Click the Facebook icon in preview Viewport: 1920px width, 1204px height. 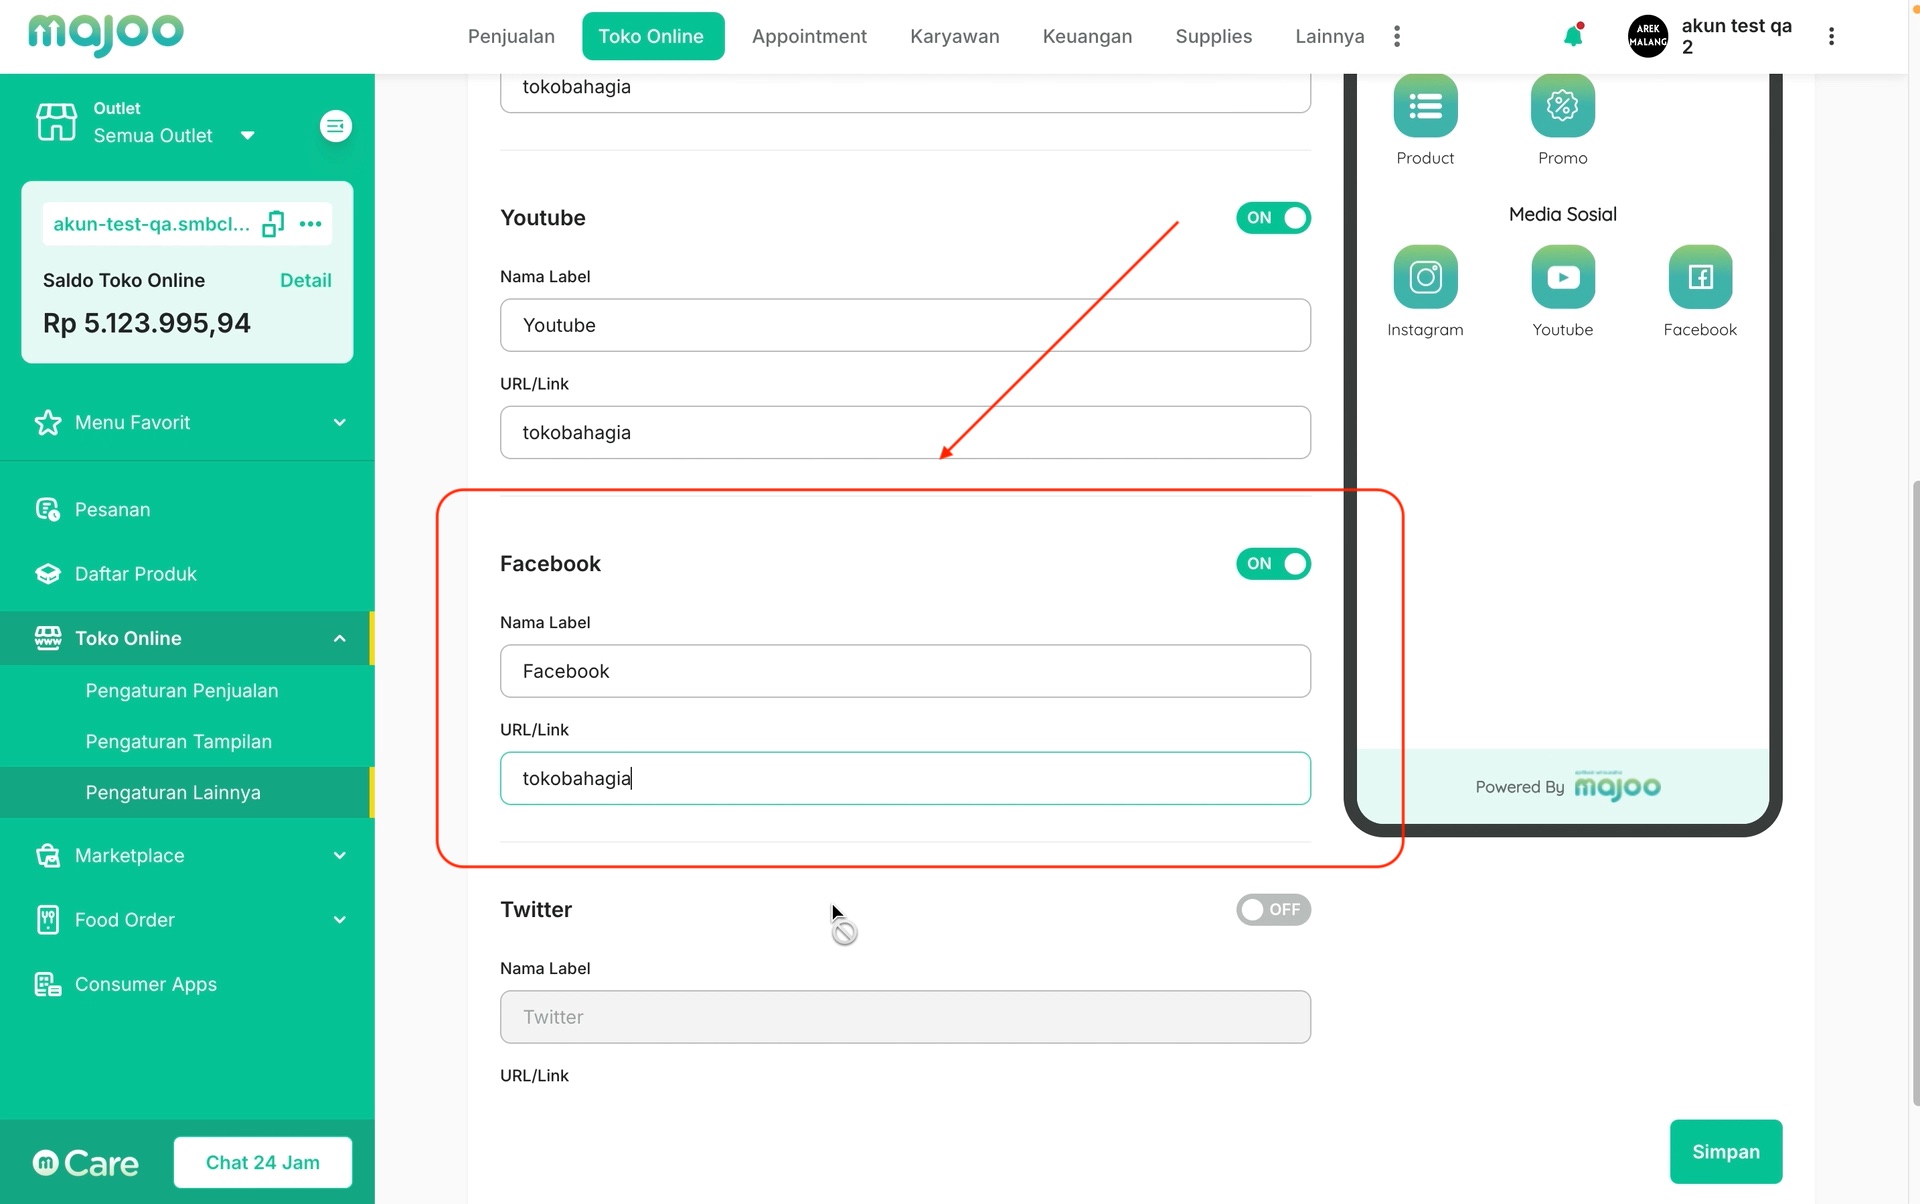point(1700,277)
